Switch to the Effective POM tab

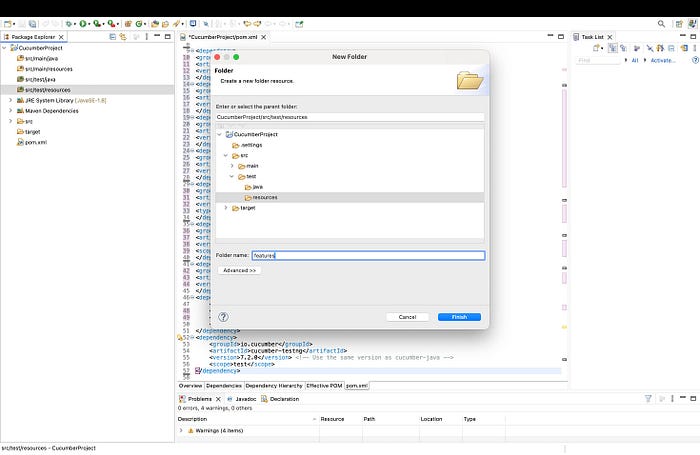324,385
